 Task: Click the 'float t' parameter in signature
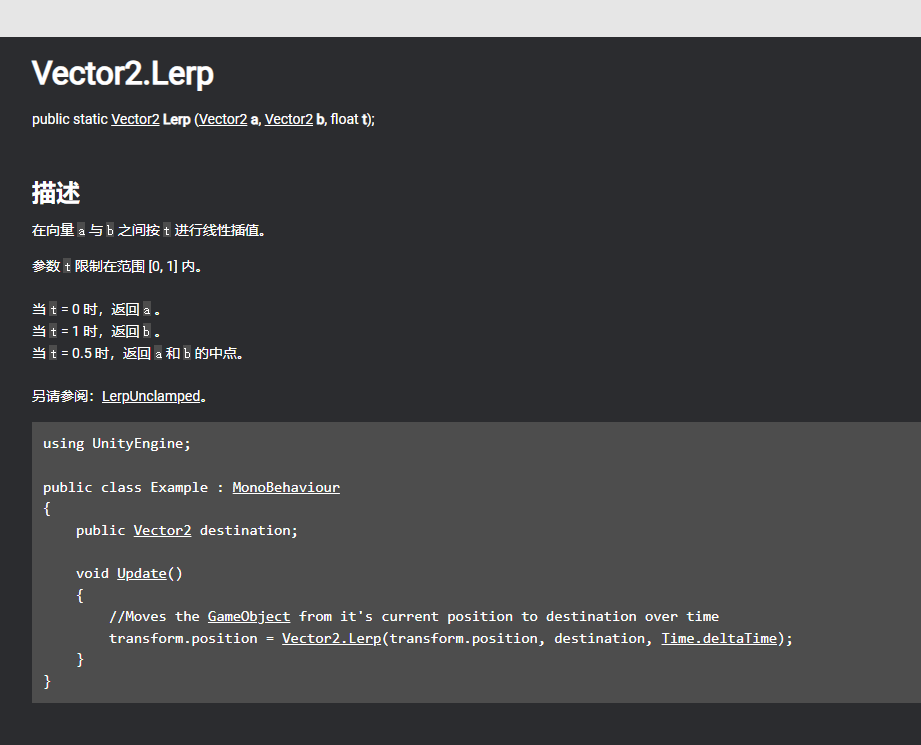(350, 119)
